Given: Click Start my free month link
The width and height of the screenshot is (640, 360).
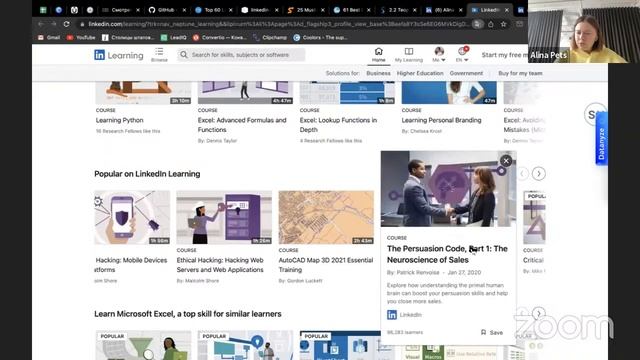Looking at the screenshot, I should point(504,55).
